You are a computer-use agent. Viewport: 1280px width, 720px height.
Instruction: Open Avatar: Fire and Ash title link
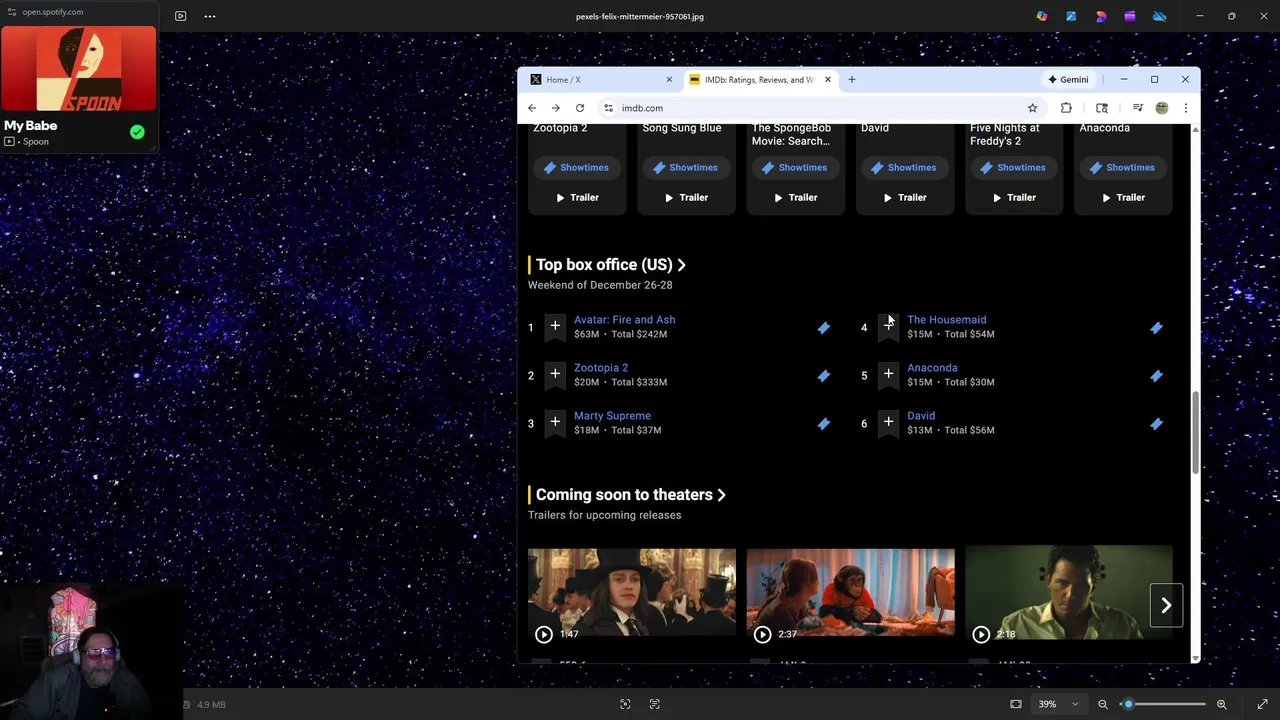pos(624,320)
